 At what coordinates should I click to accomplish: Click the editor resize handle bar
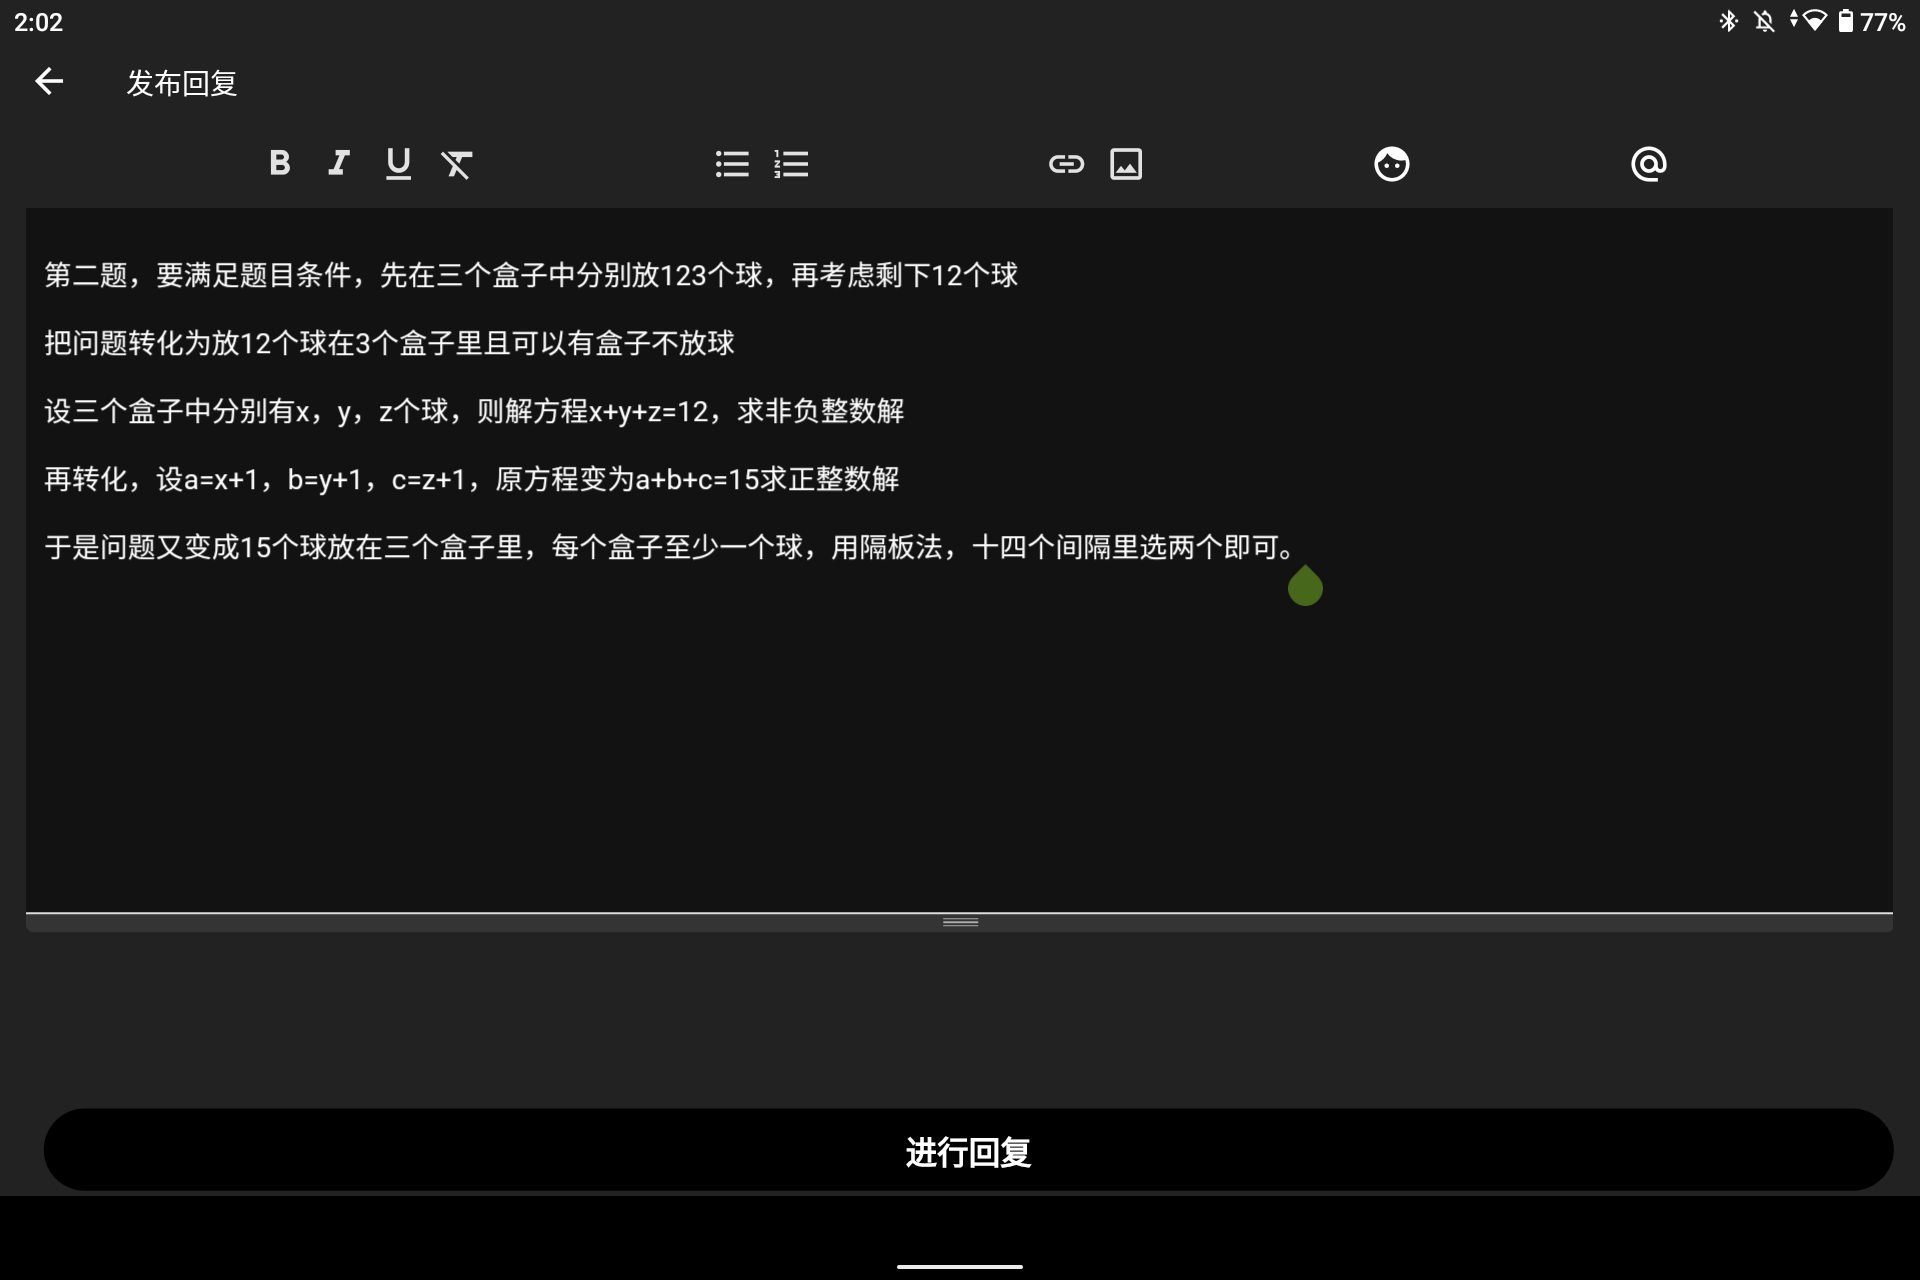[x=960, y=922]
